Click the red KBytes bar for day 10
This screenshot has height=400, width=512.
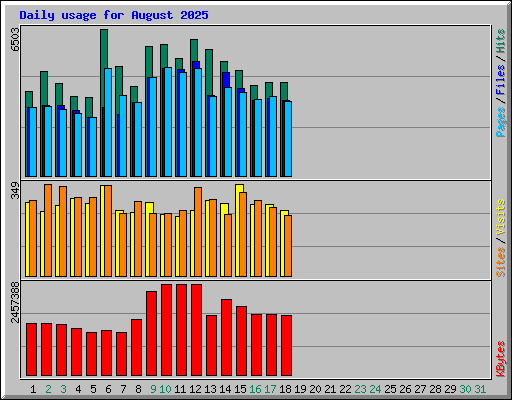point(166,330)
